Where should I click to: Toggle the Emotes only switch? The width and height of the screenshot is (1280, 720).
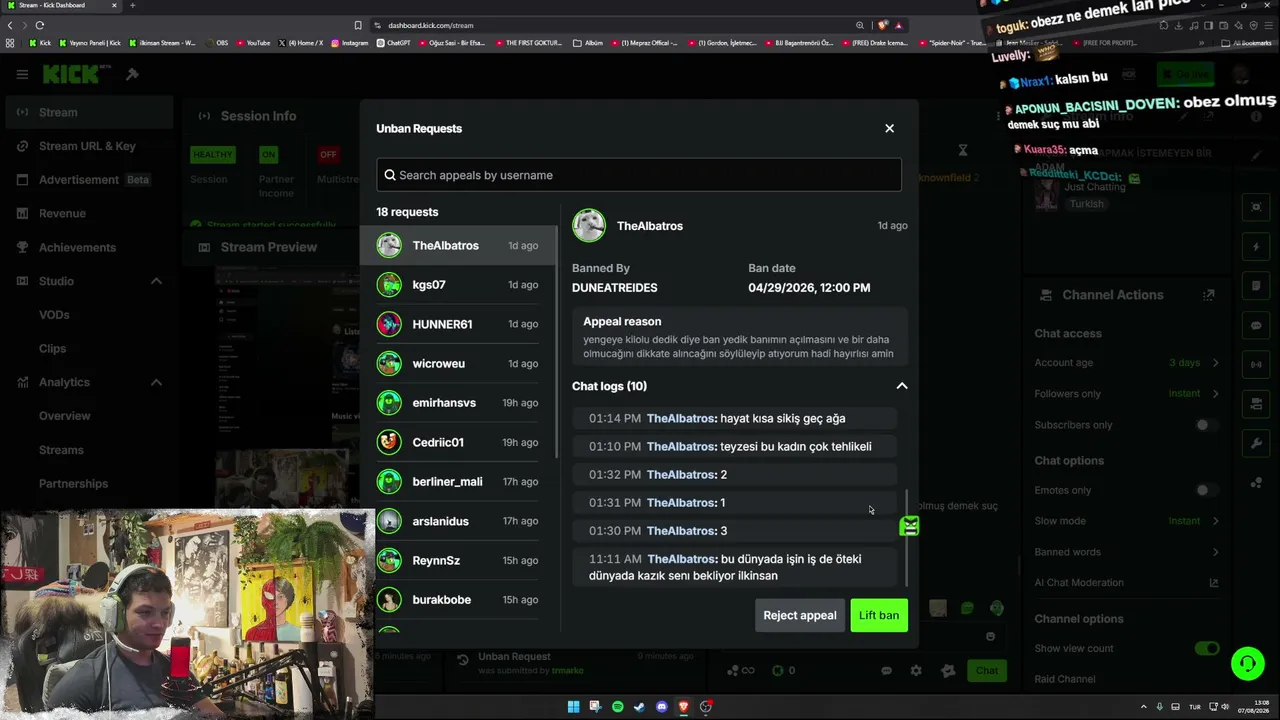tap(1207, 490)
